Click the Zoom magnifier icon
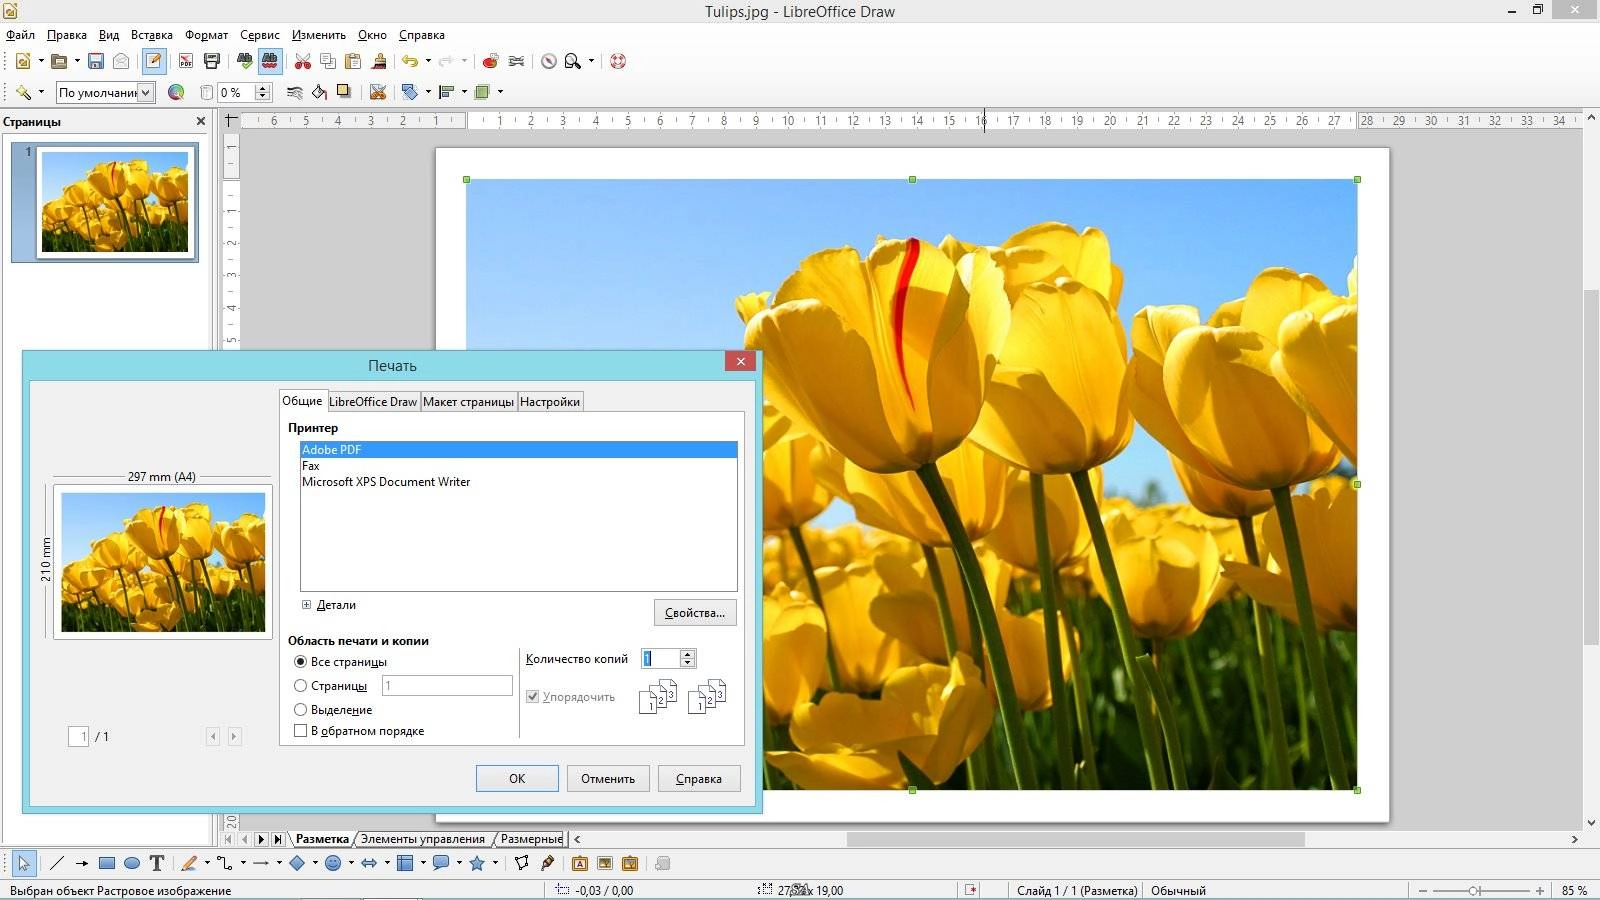Image resolution: width=1600 pixels, height=900 pixels. pos(573,61)
